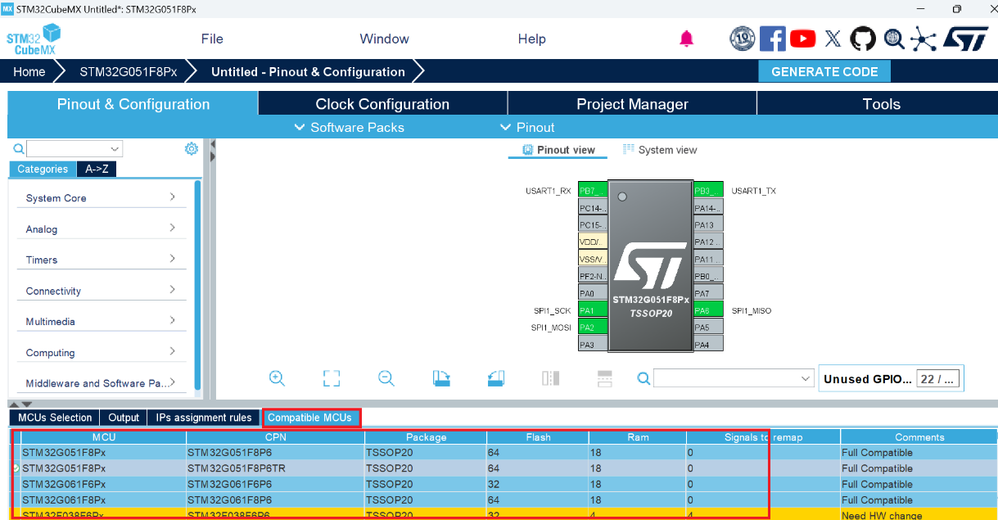
Task: Open the Help menu
Action: (531, 39)
